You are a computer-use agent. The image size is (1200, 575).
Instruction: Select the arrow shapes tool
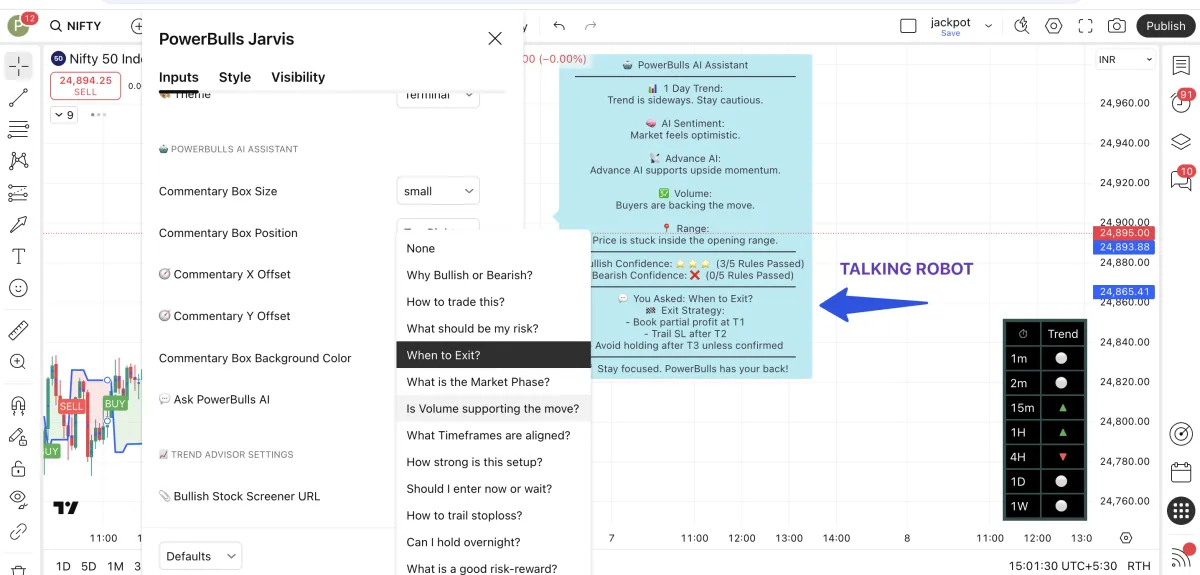pos(18,224)
